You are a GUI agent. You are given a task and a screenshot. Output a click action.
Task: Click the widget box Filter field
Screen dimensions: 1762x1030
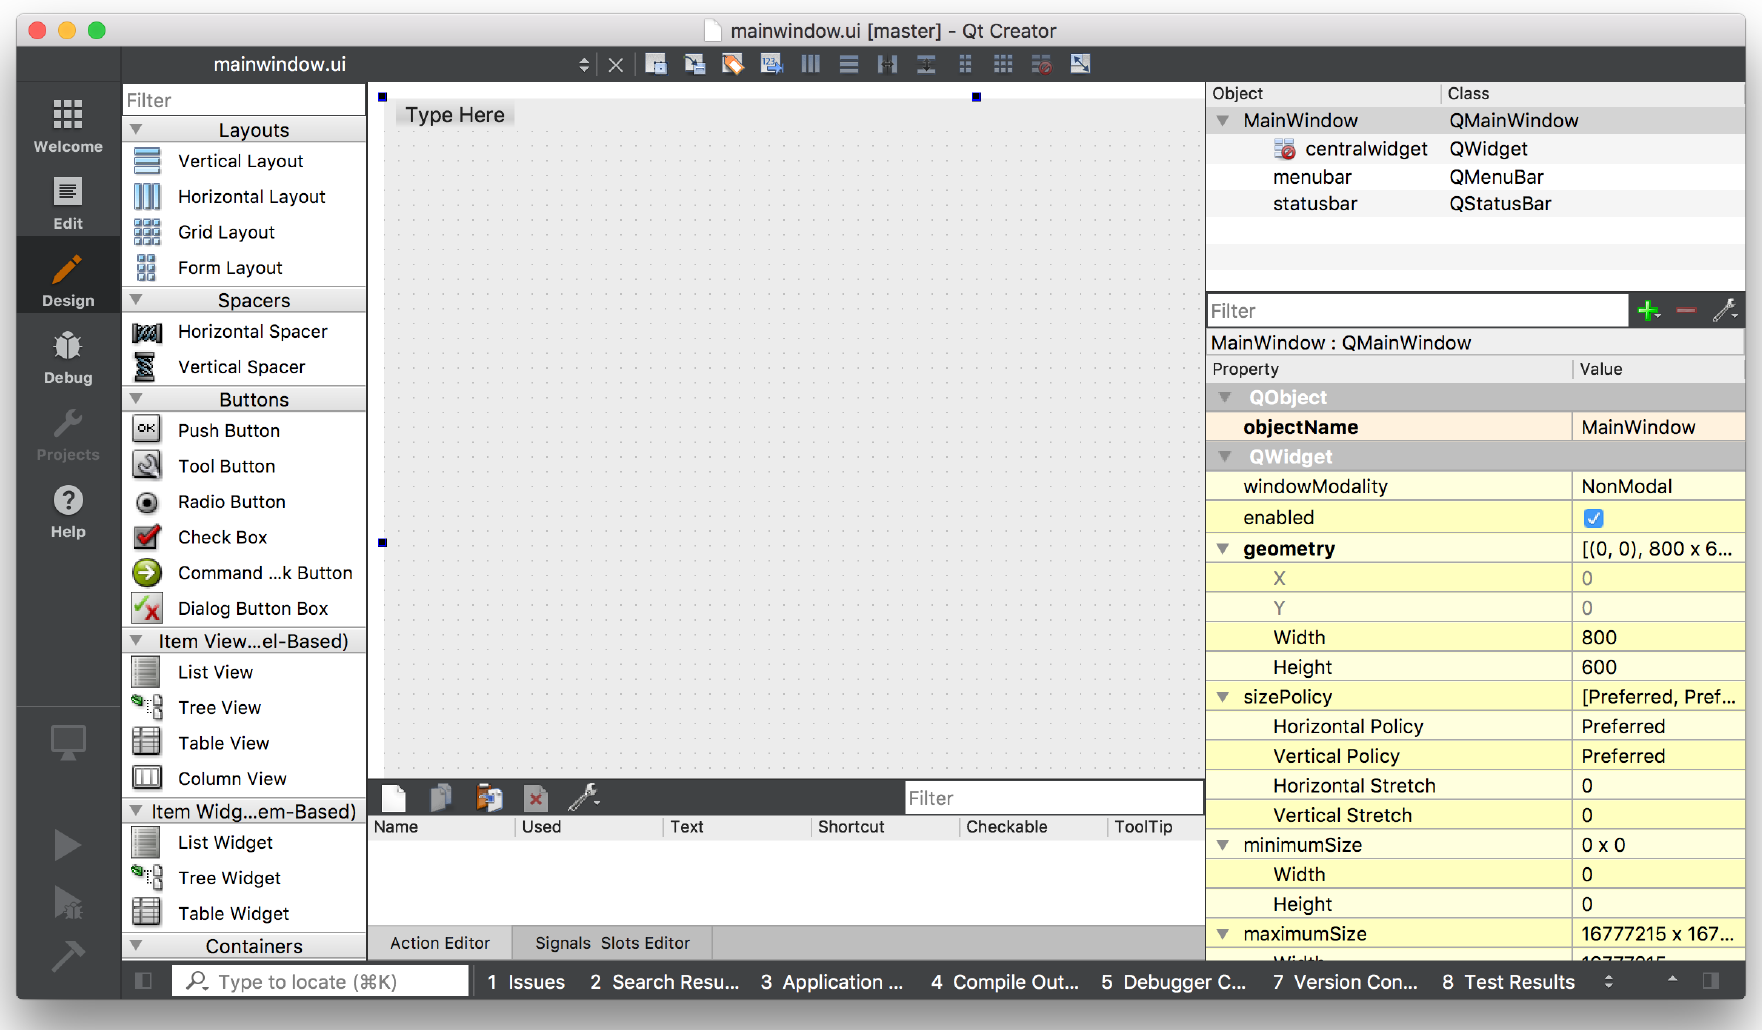click(x=244, y=100)
